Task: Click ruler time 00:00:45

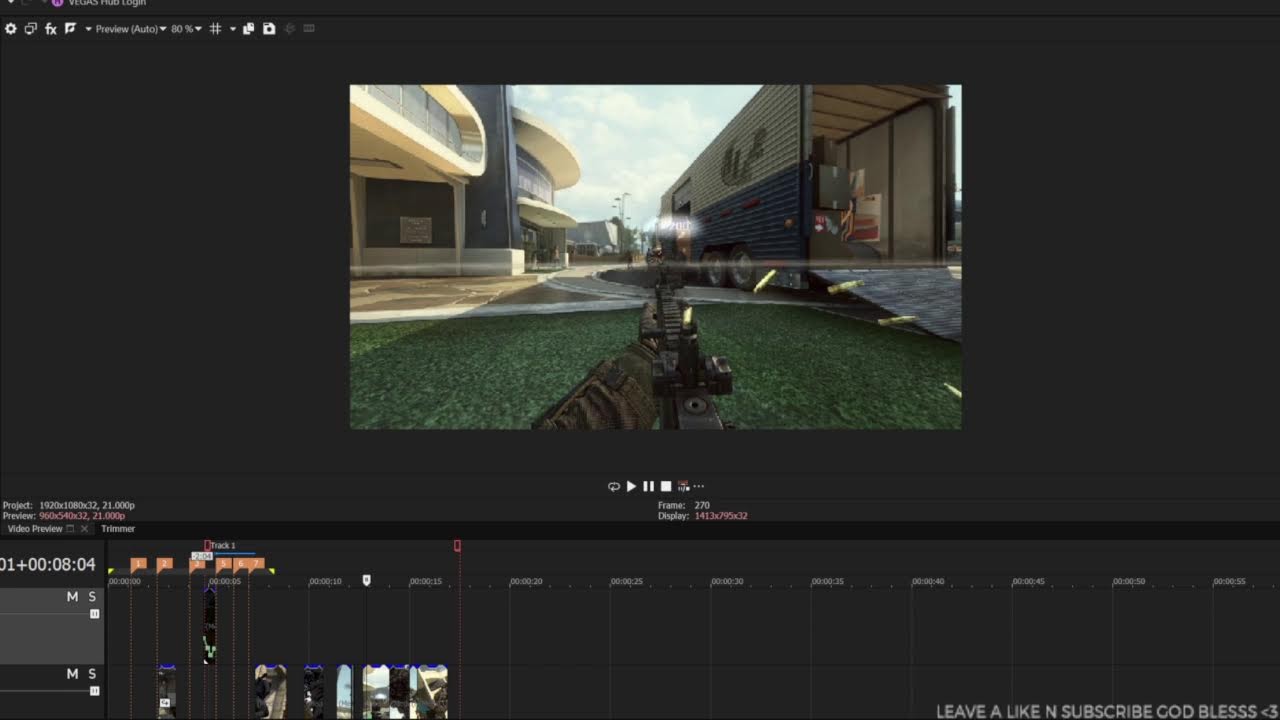Action: coord(1028,581)
